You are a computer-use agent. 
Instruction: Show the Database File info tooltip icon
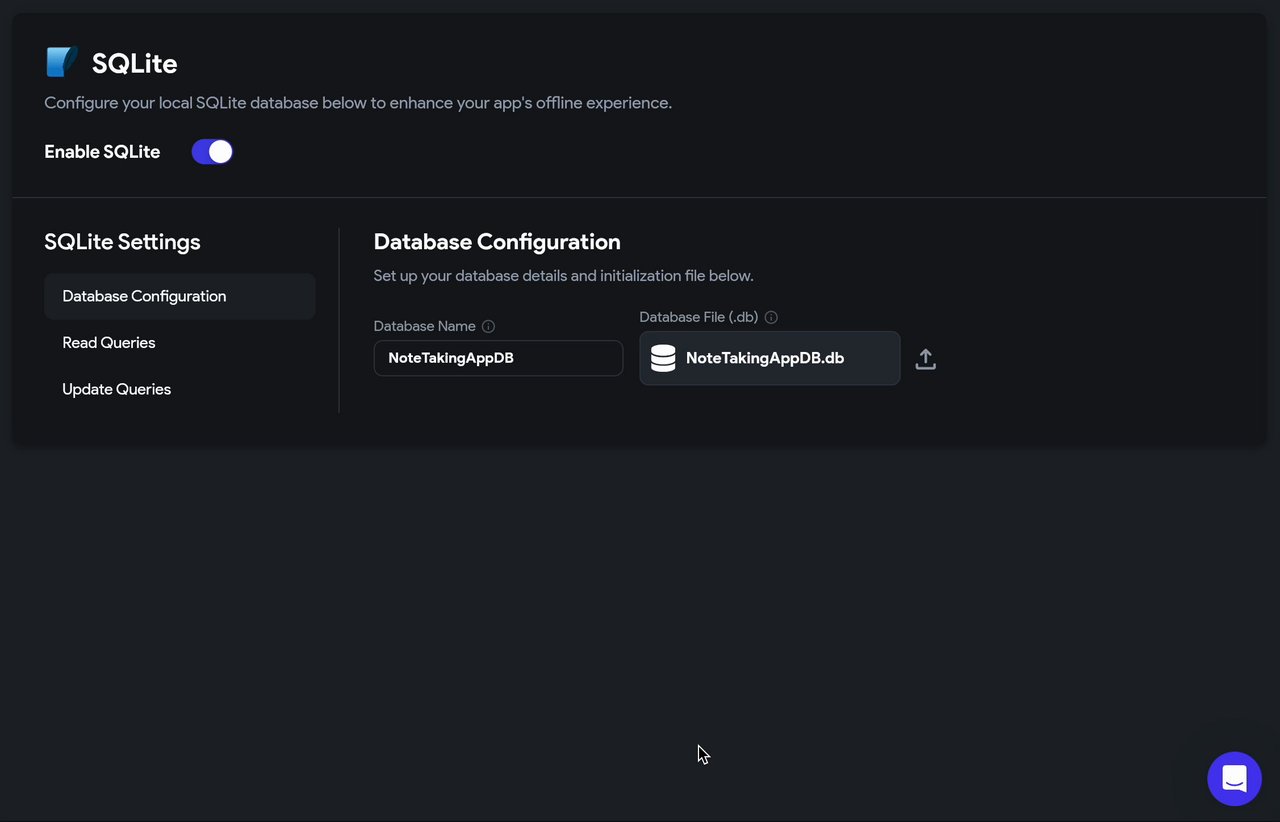point(771,317)
